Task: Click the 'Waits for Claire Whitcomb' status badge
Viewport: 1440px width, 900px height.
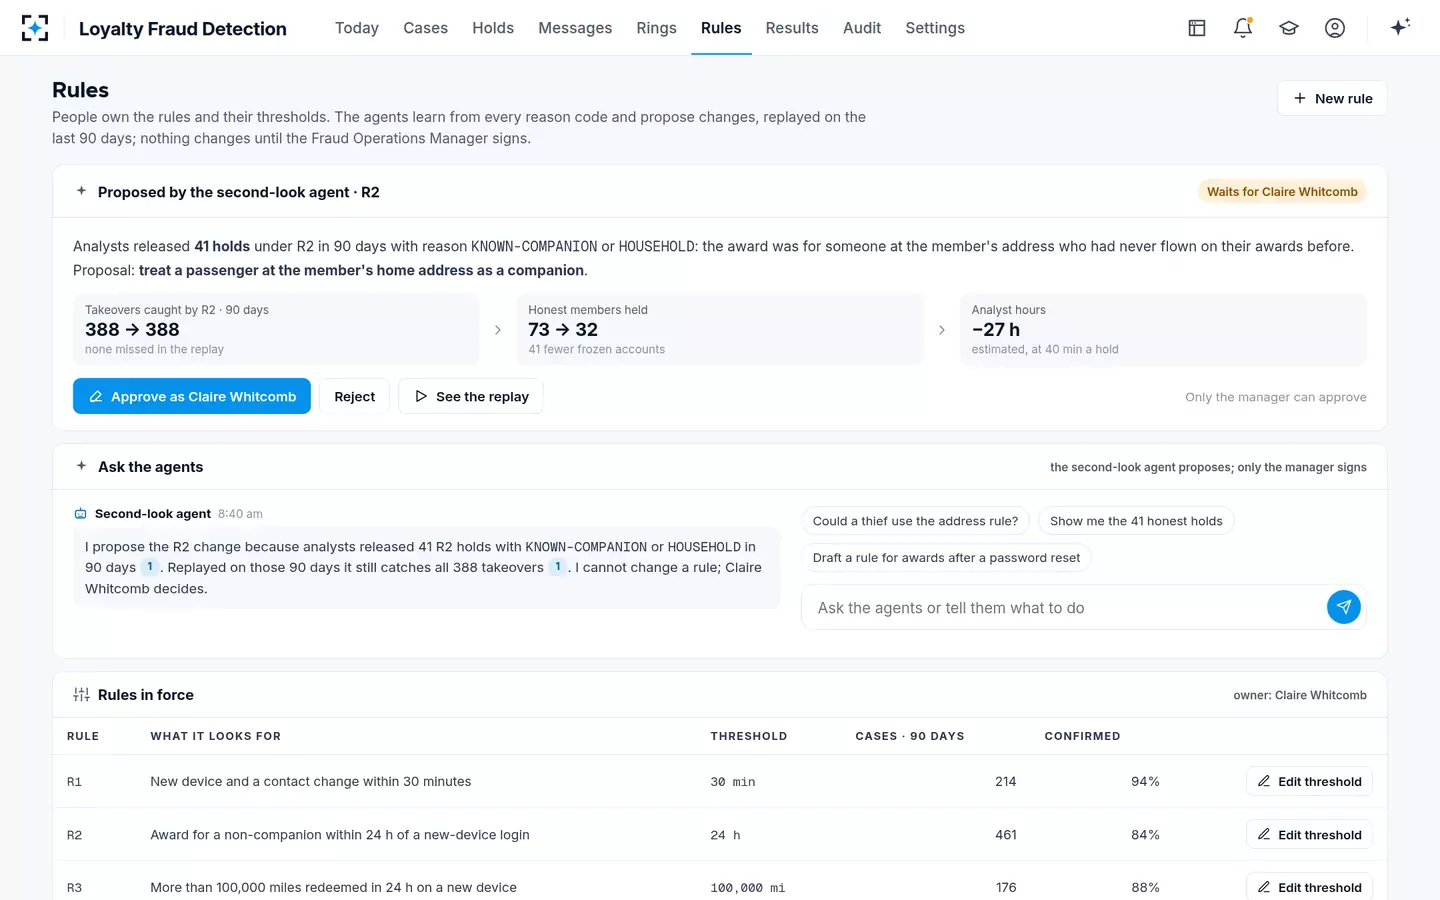Action: pos(1282,191)
